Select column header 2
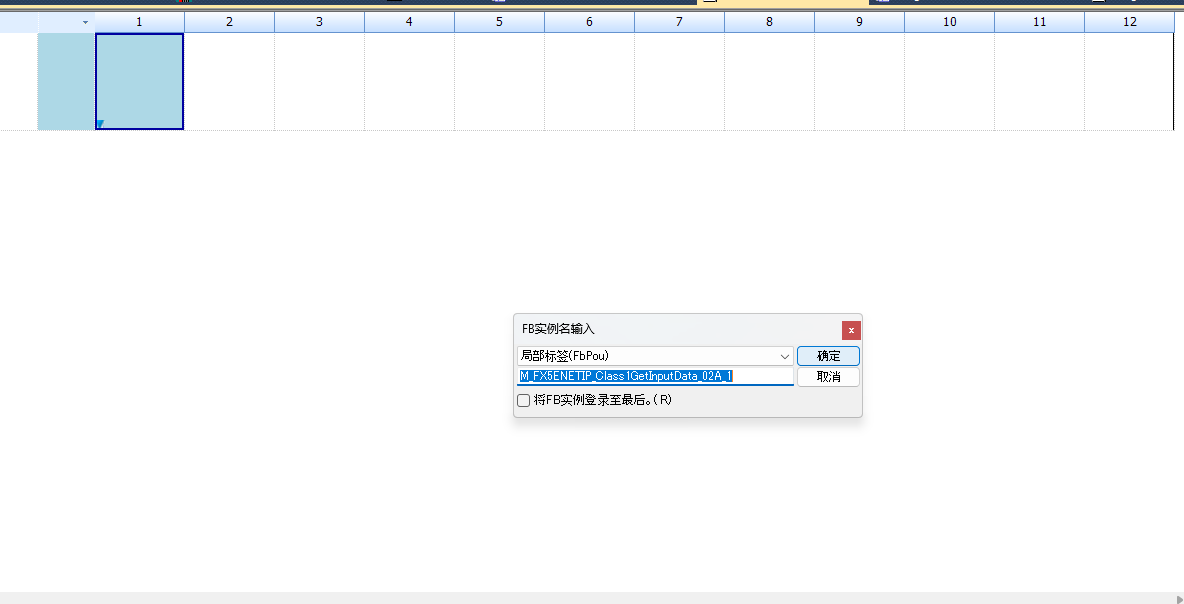Screen dimensions: 1184x604 click(229, 22)
